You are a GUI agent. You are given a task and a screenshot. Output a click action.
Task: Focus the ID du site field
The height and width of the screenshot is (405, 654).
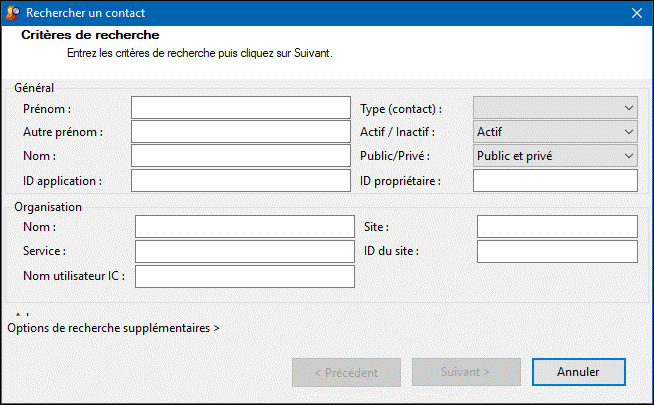[x=557, y=251]
